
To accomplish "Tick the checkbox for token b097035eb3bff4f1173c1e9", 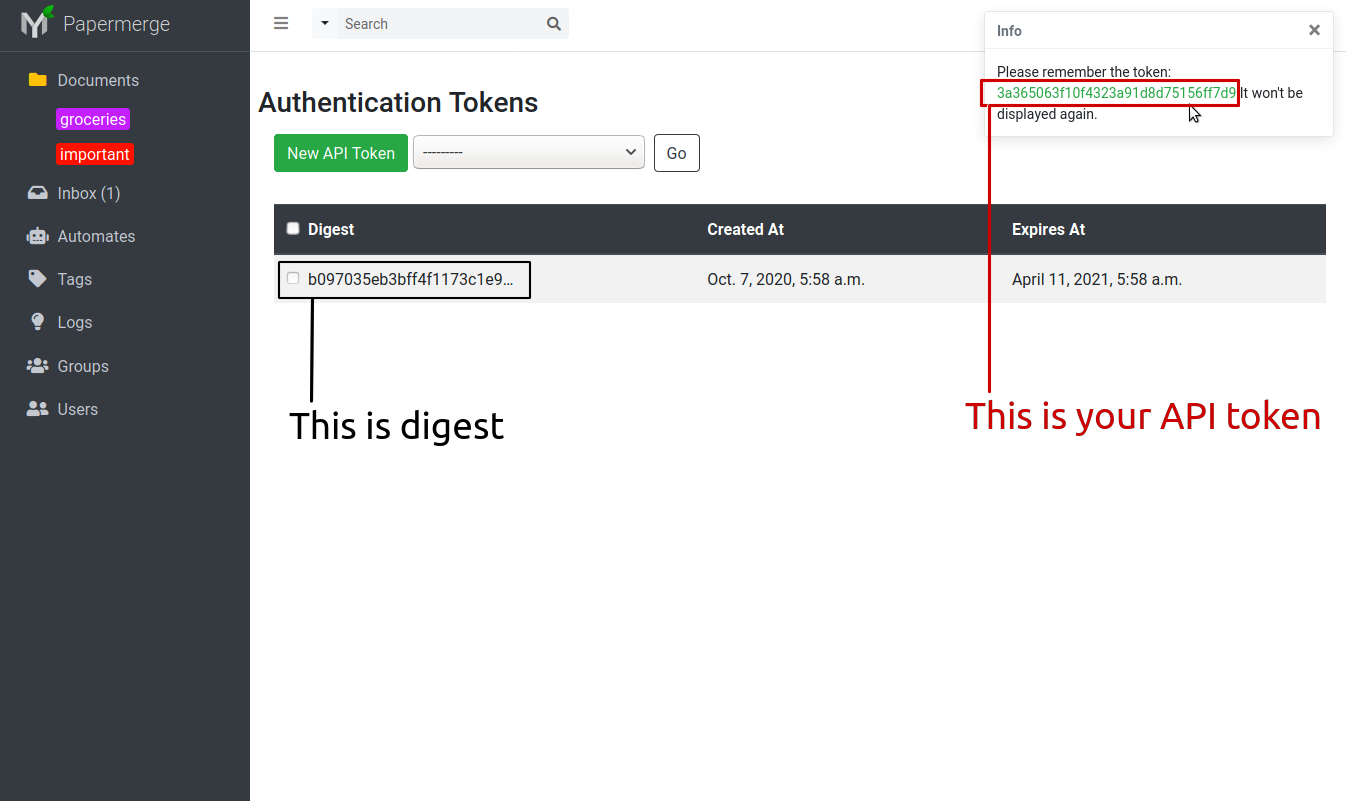I will click(x=293, y=278).
